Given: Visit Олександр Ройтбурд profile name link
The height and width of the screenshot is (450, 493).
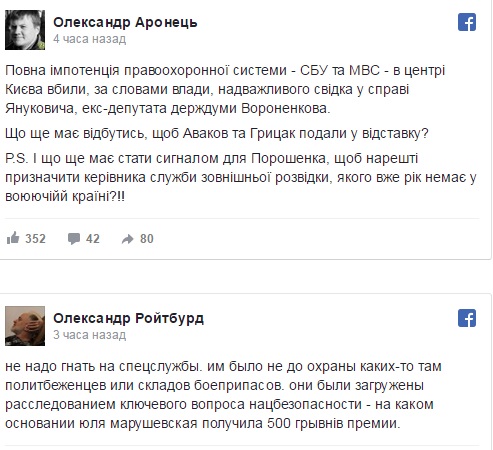Looking at the screenshot, I should click(128, 318).
